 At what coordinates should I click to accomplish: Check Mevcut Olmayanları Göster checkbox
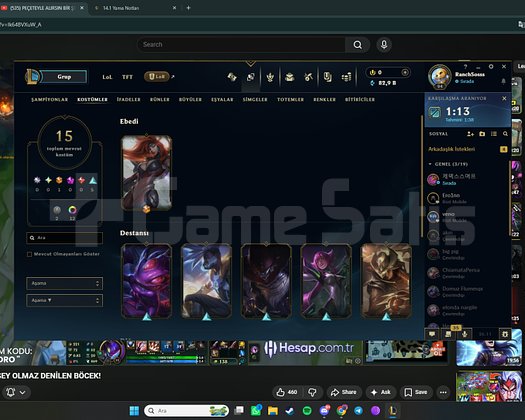coord(29,254)
